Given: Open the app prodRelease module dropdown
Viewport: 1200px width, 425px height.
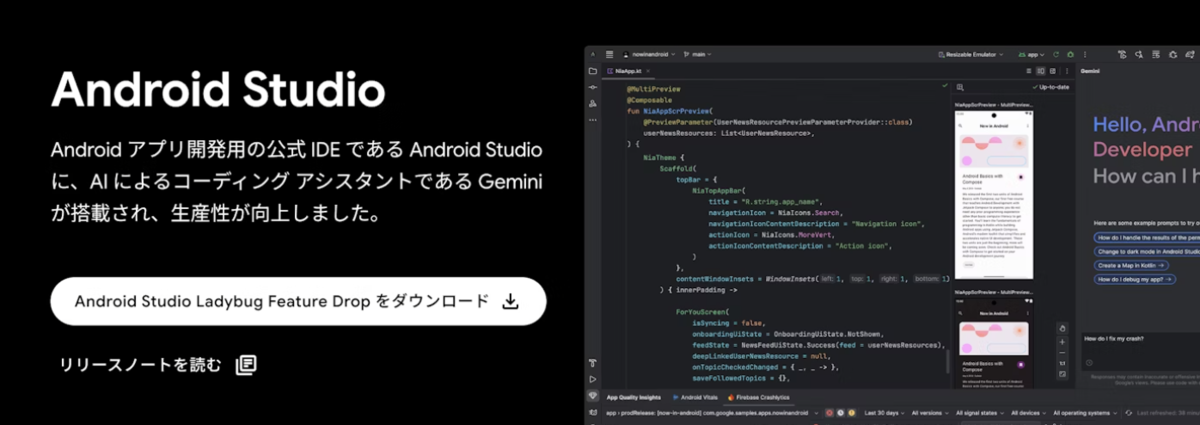Looking at the screenshot, I should 712,412.
